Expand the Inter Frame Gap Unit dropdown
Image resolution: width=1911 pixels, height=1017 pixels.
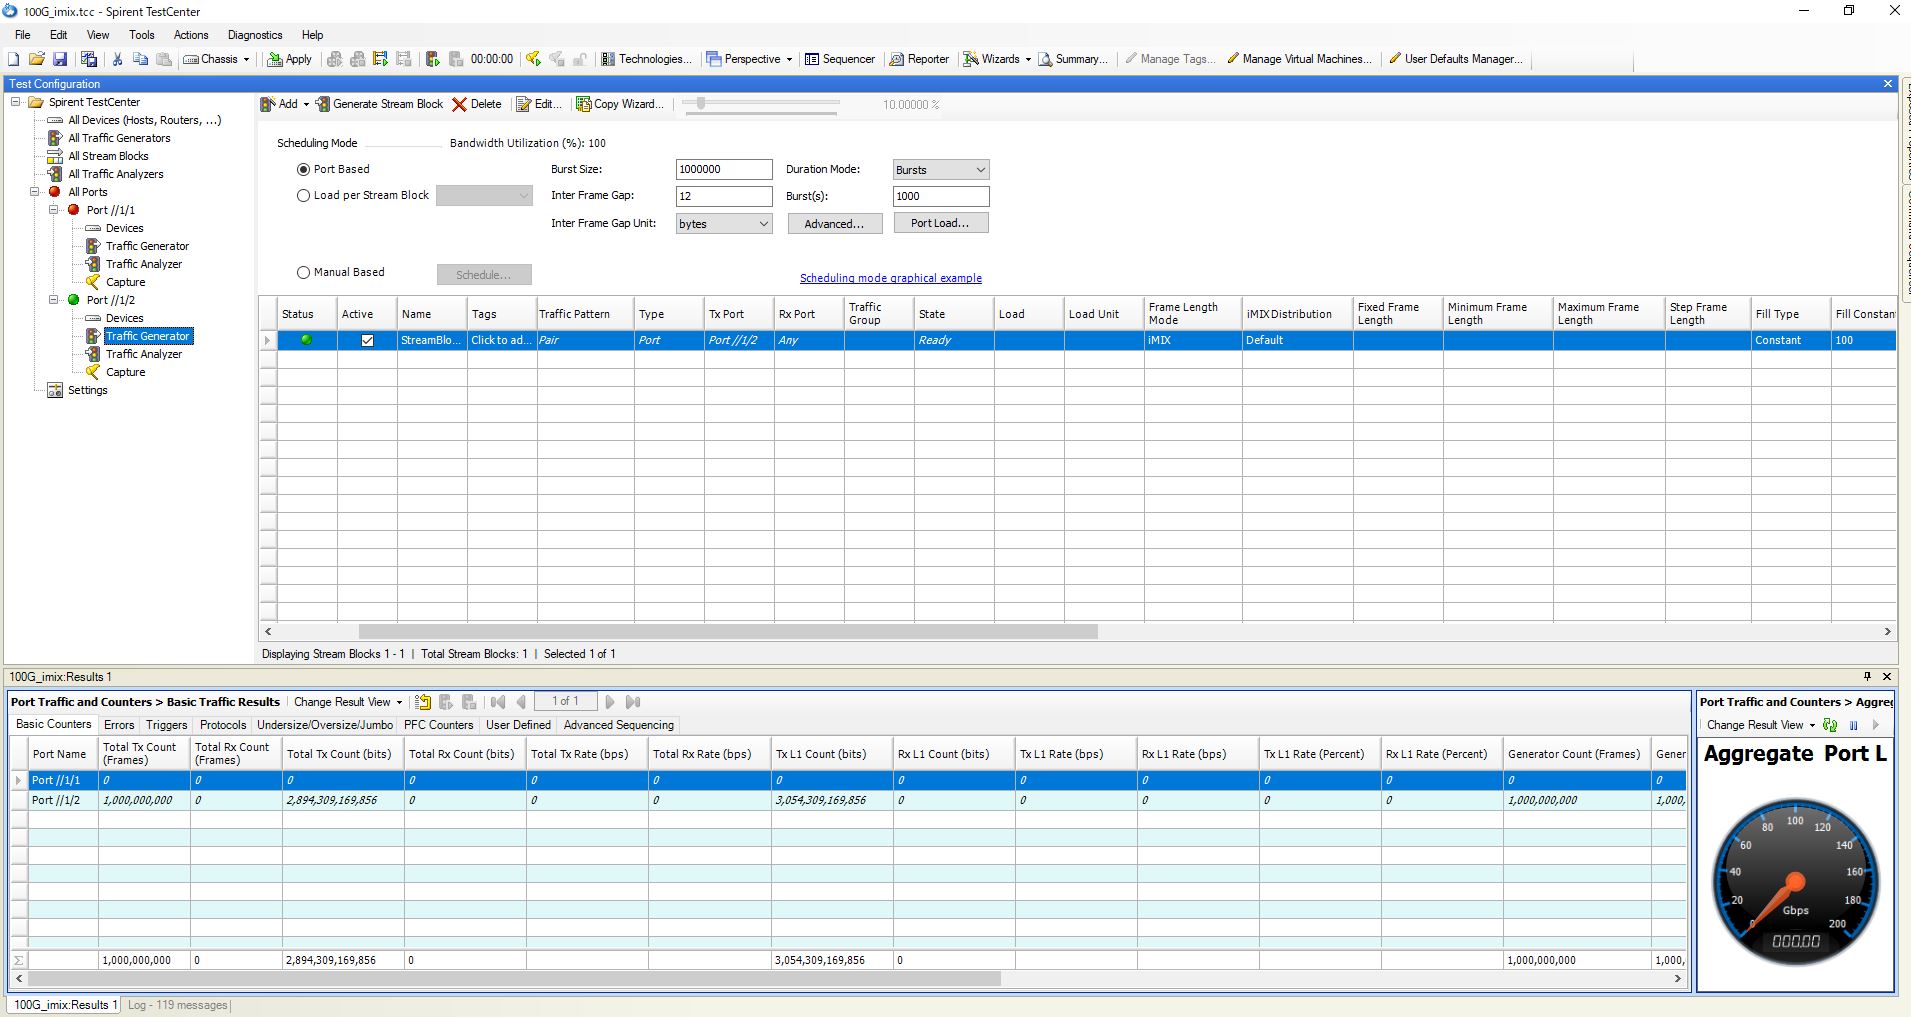pos(723,224)
